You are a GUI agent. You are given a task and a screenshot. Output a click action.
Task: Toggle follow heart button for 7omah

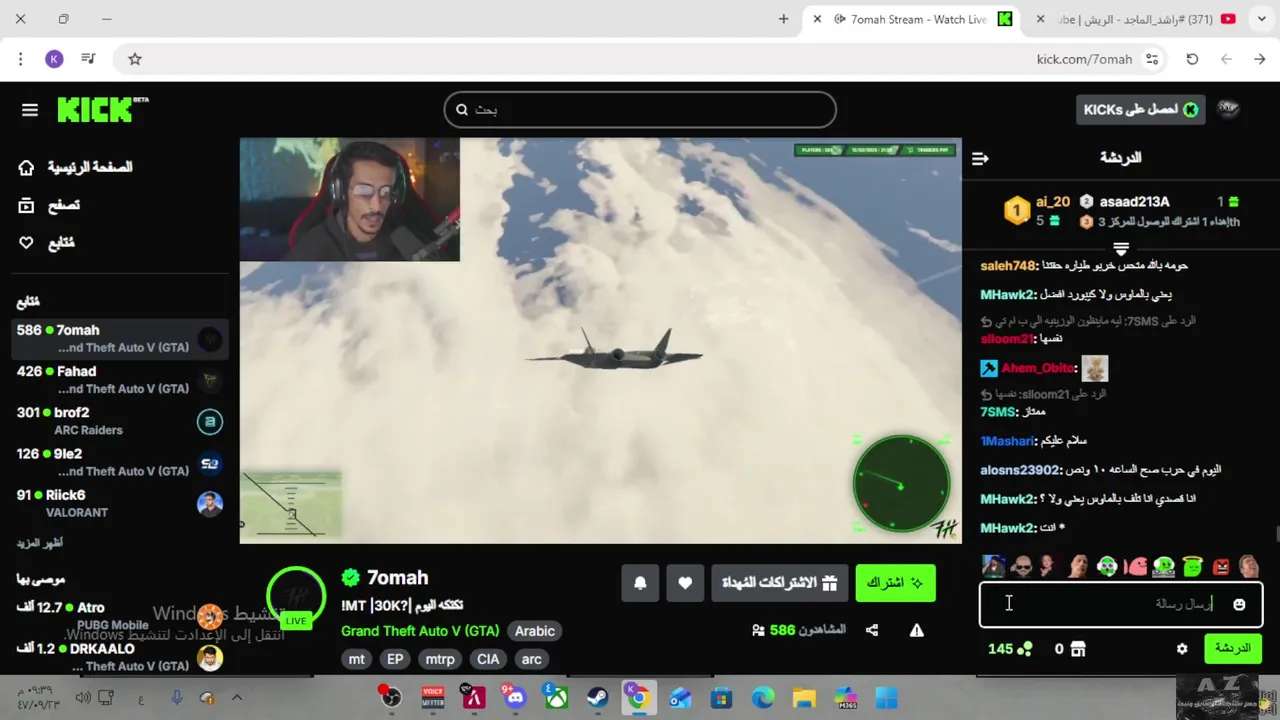tap(685, 583)
